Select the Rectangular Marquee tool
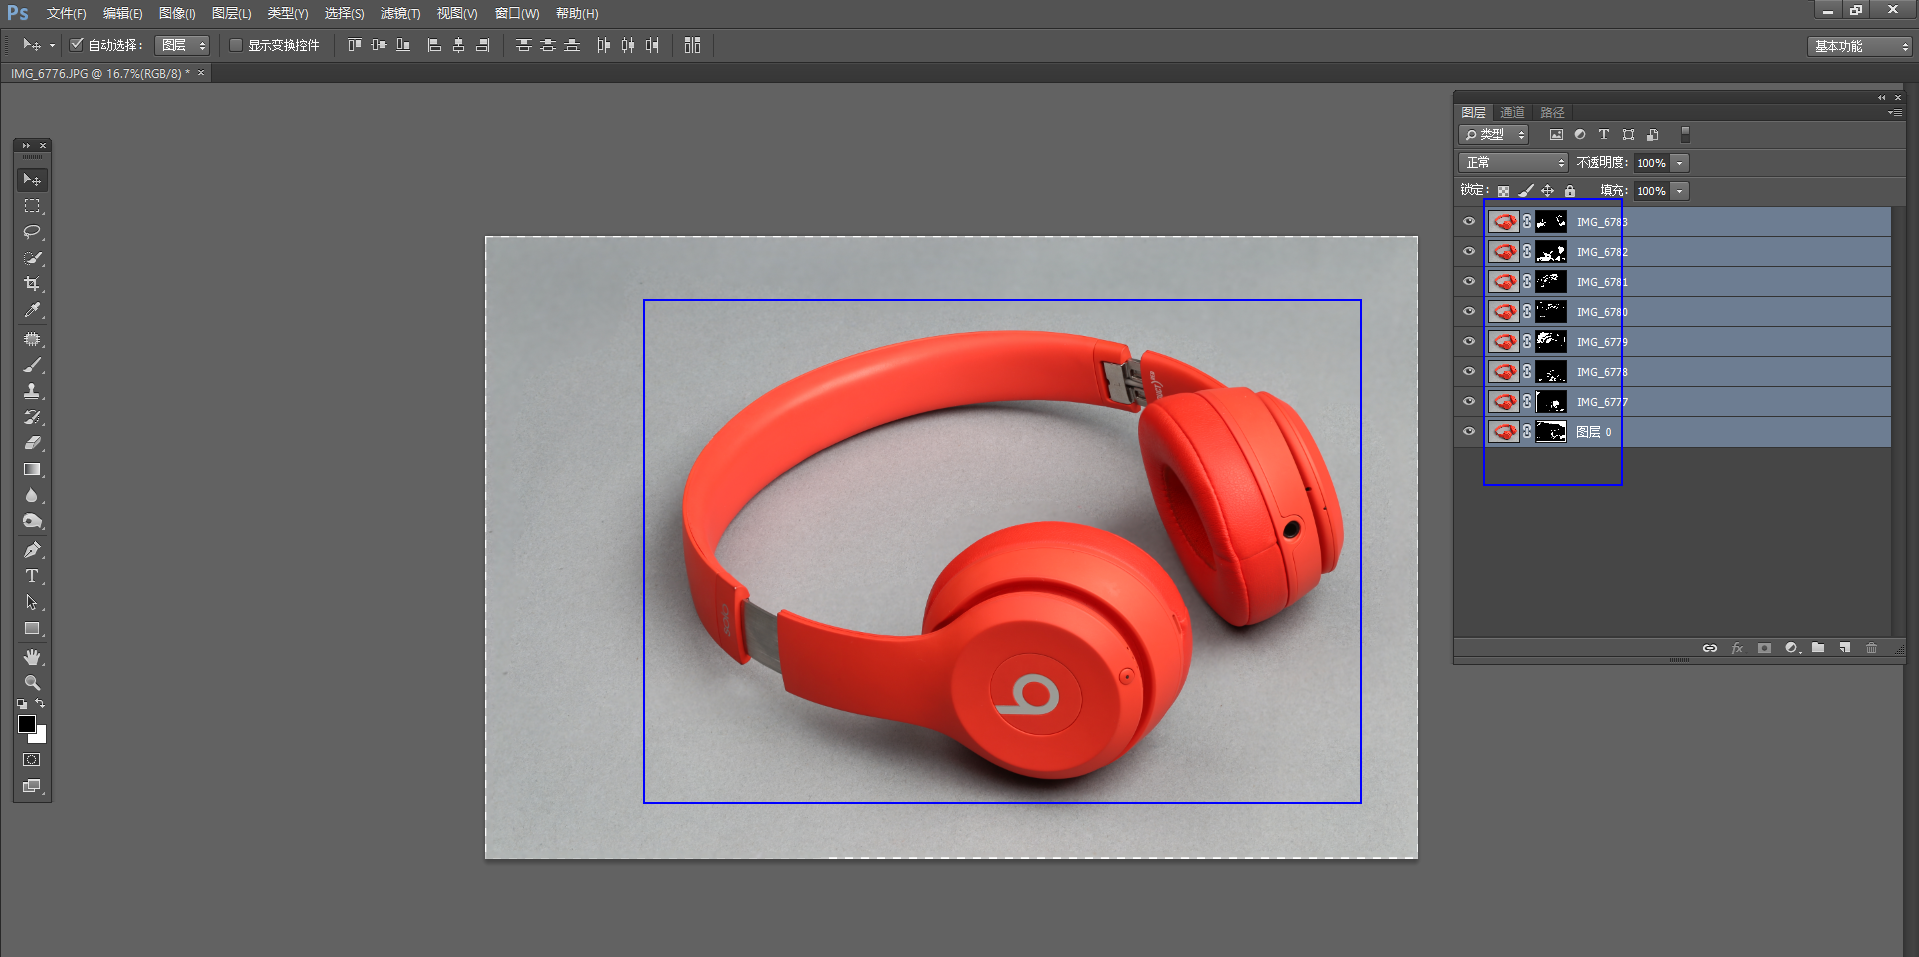The height and width of the screenshot is (957, 1919). 32,206
